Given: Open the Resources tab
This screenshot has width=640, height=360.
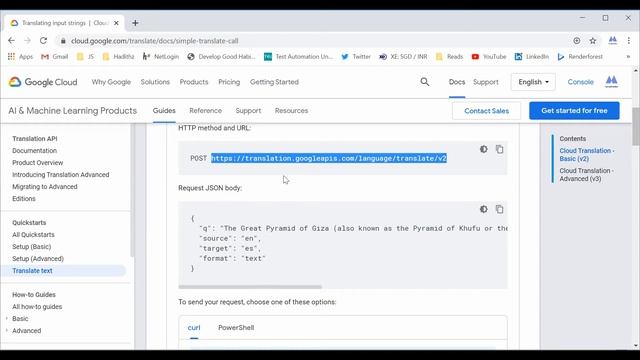Looking at the screenshot, I should coord(291,111).
